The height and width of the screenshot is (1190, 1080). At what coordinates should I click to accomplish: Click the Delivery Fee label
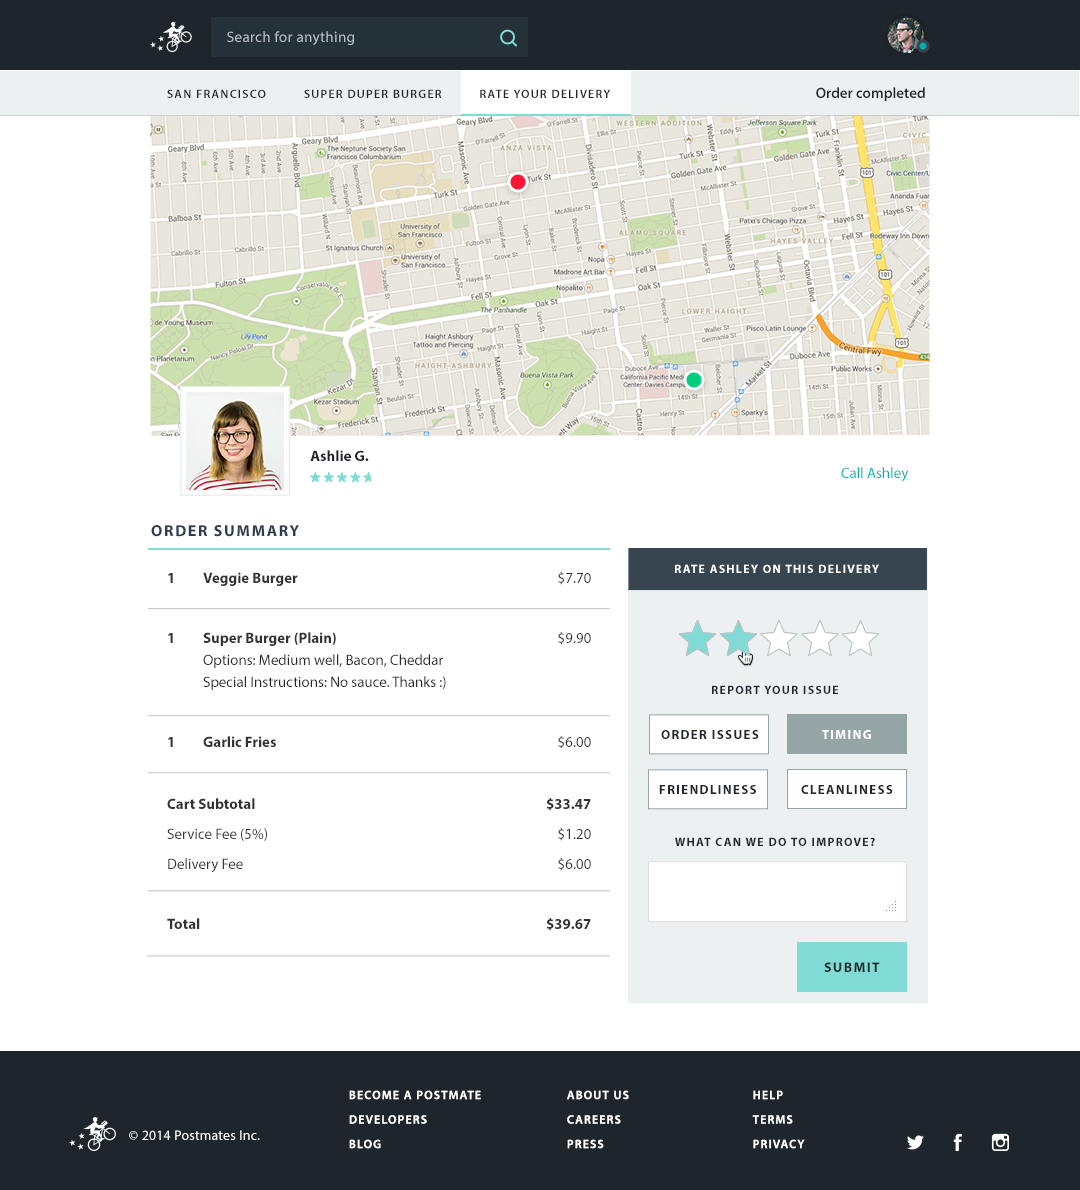205,864
